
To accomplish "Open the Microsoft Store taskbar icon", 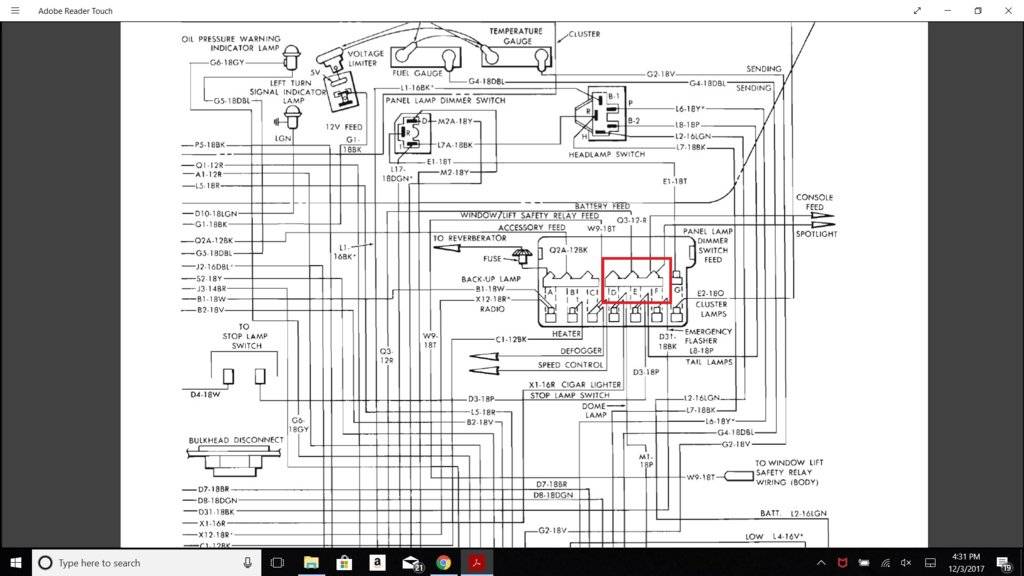I will click(x=344, y=562).
